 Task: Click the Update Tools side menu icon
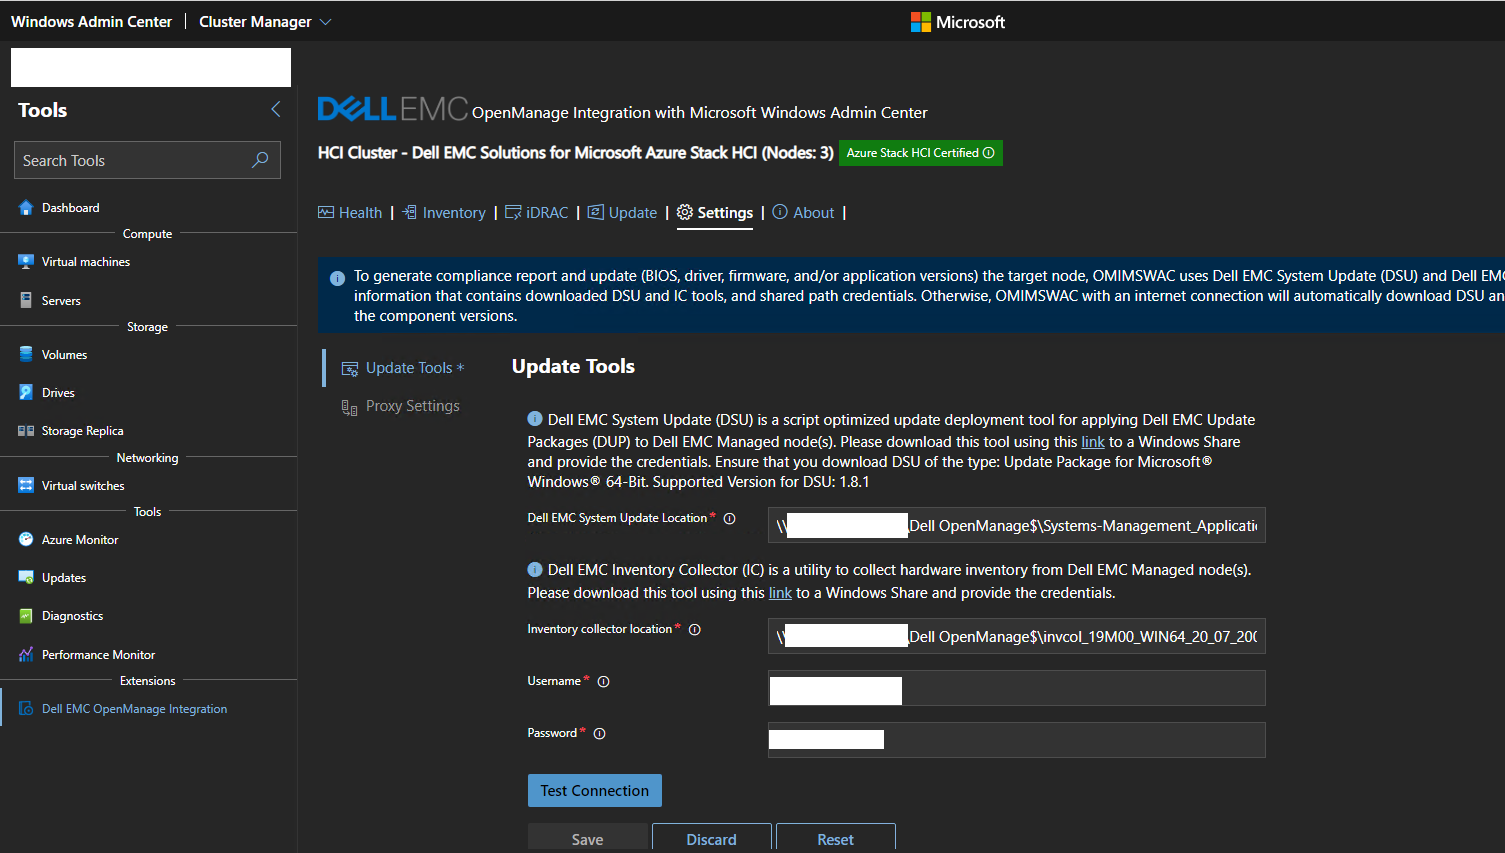click(x=350, y=369)
